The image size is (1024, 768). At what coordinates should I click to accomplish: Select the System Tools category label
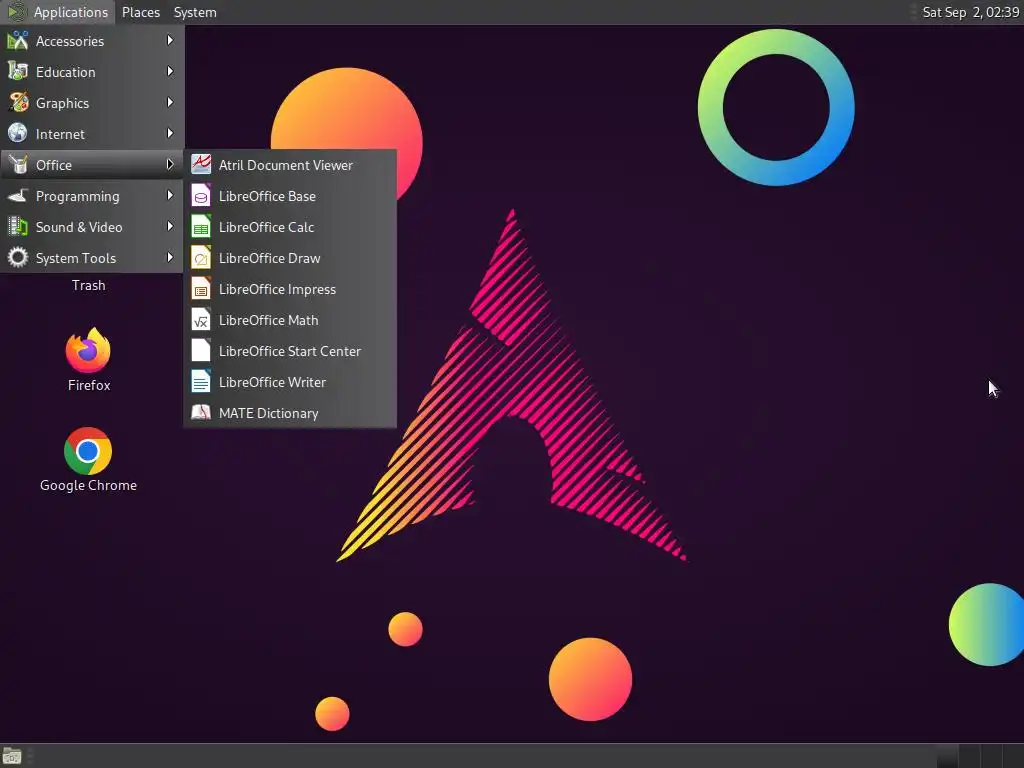[76, 258]
